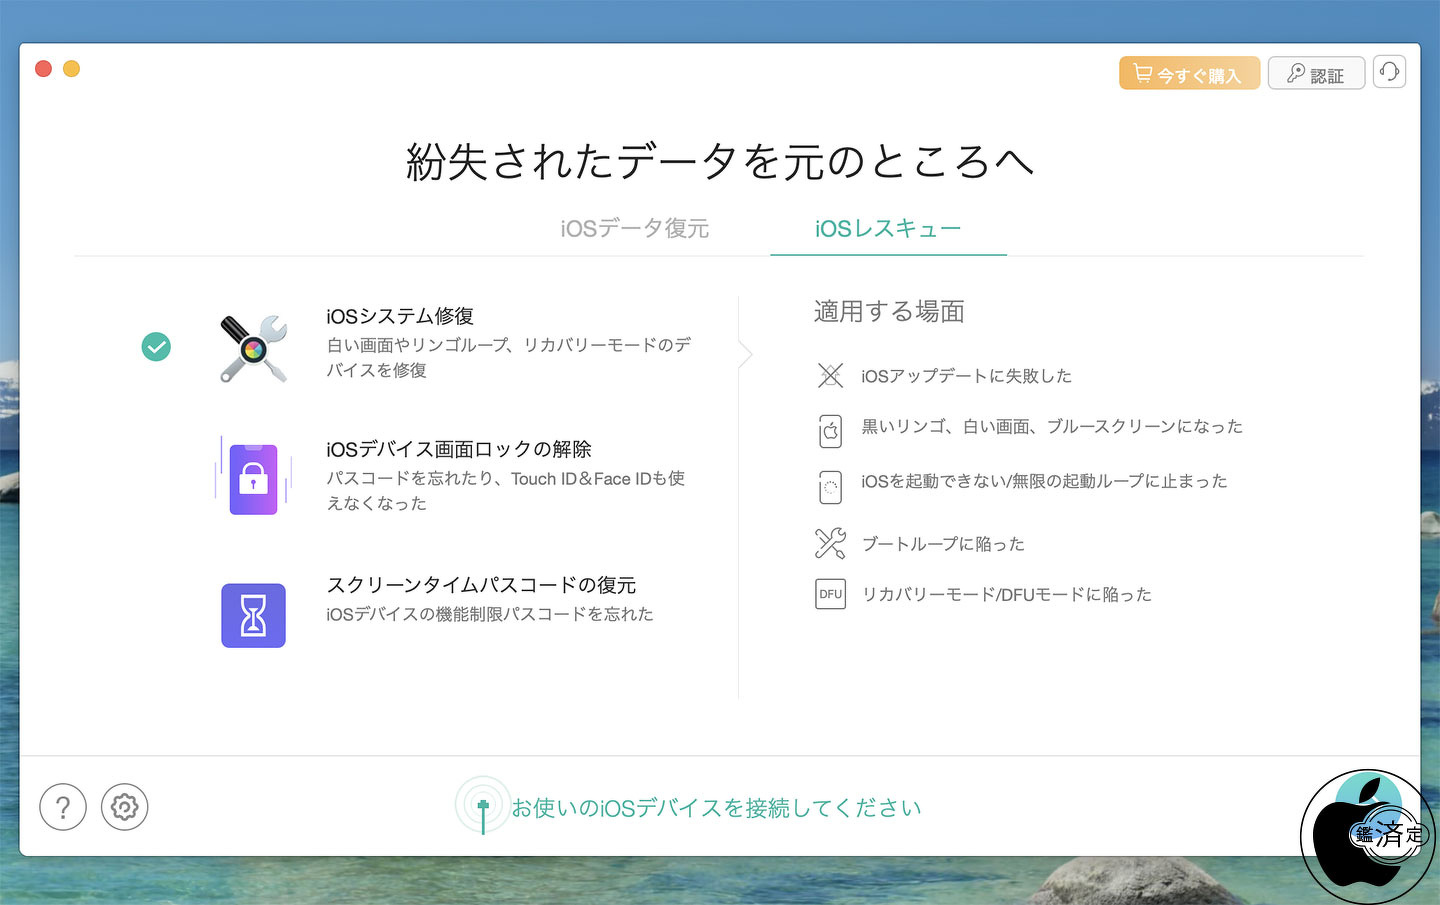1440x905 pixels.
Task: Select the iOSレスキュー tab
Action: coord(887,229)
